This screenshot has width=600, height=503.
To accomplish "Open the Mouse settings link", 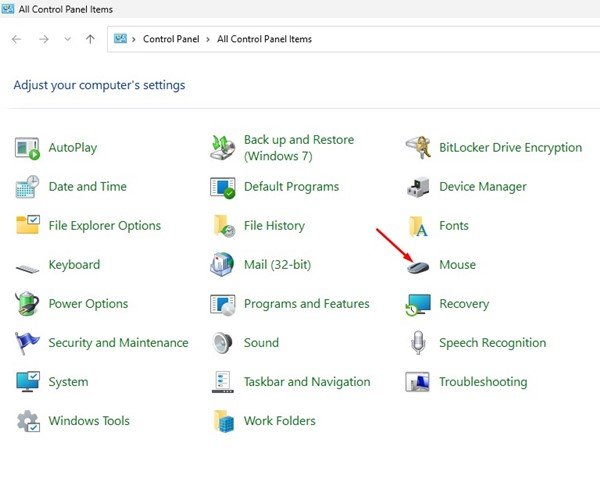I will (x=458, y=265).
